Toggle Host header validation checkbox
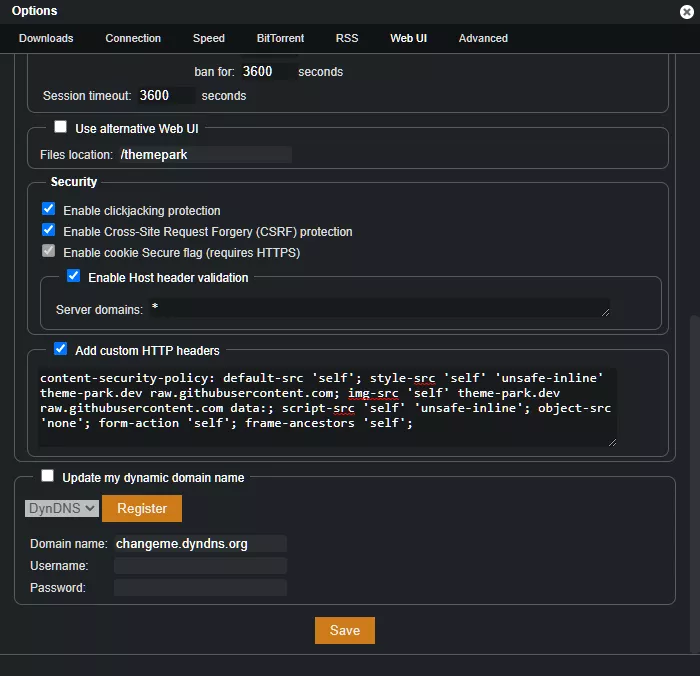Viewport: 700px width, 676px height. (73, 276)
